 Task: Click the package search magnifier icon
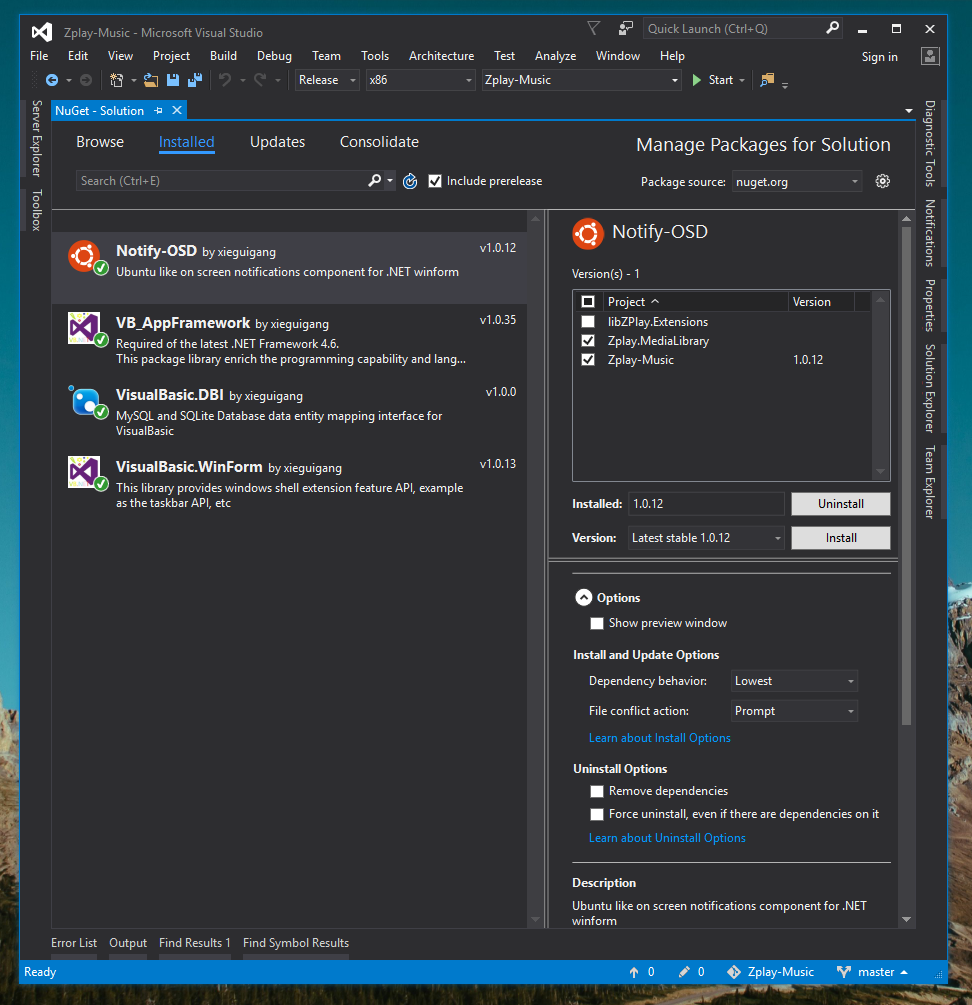point(375,181)
